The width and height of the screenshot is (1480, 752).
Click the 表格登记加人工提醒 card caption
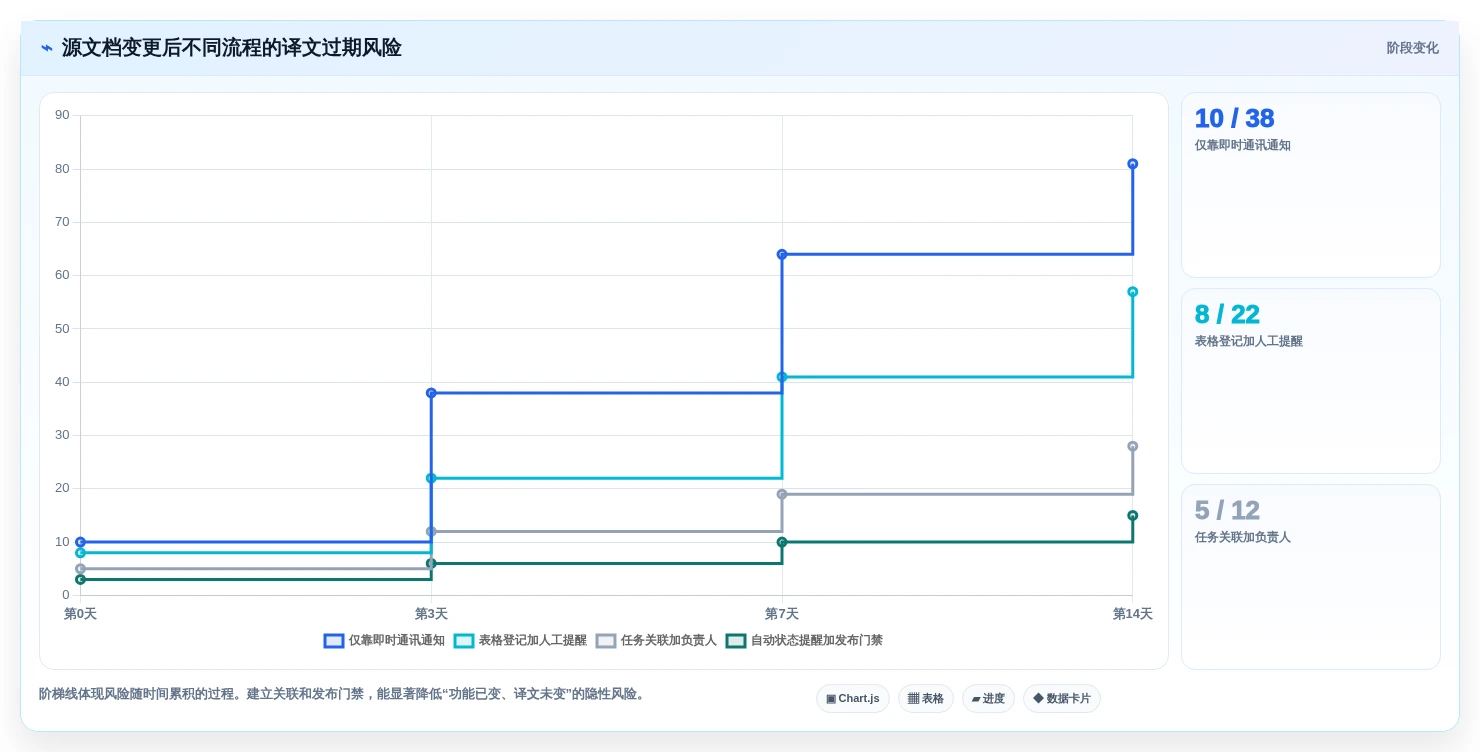click(1249, 341)
